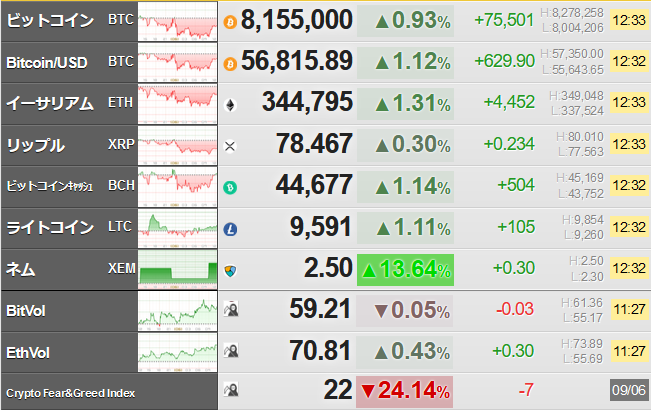Open the ネム XEM green mini chart
The width and height of the screenshot is (651, 410).
click(177, 269)
